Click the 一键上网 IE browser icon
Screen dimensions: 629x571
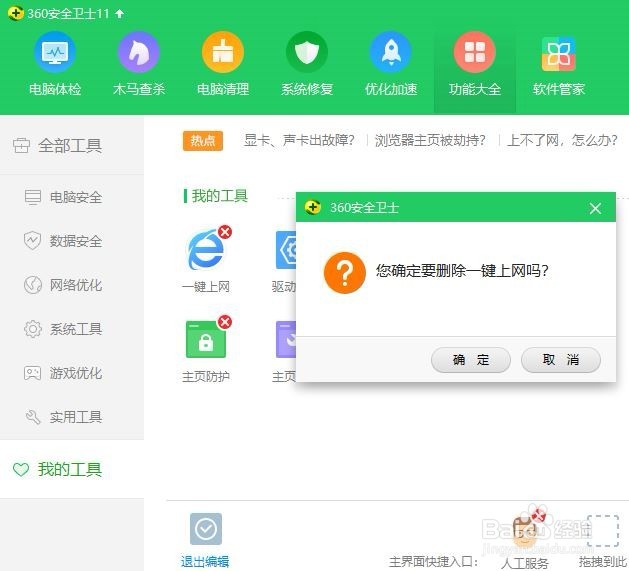tap(205, 252)
